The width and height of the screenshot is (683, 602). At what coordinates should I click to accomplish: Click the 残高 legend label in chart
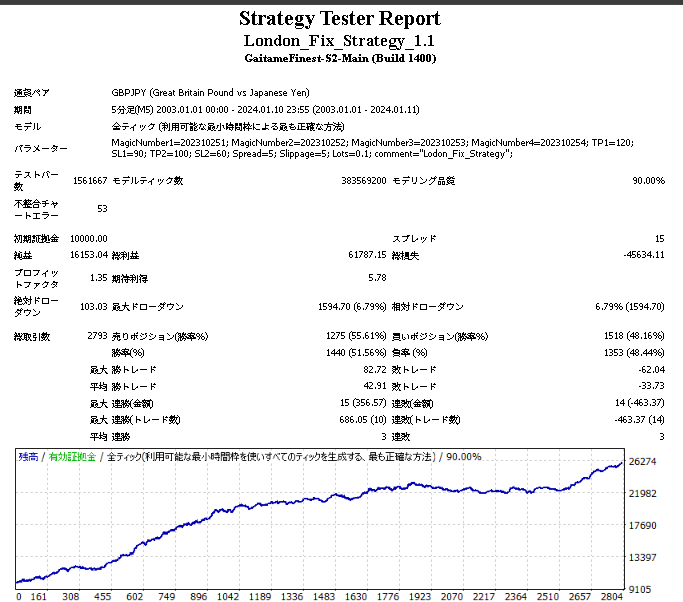pos(28,456)
